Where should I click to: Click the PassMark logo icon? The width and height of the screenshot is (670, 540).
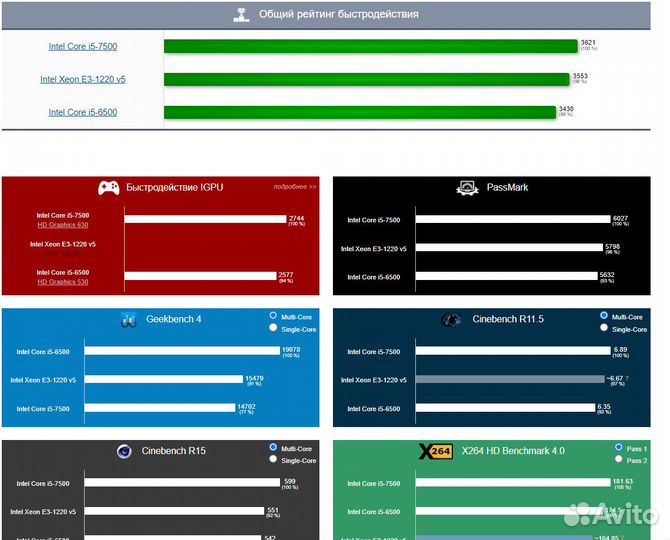coord(466,187)
